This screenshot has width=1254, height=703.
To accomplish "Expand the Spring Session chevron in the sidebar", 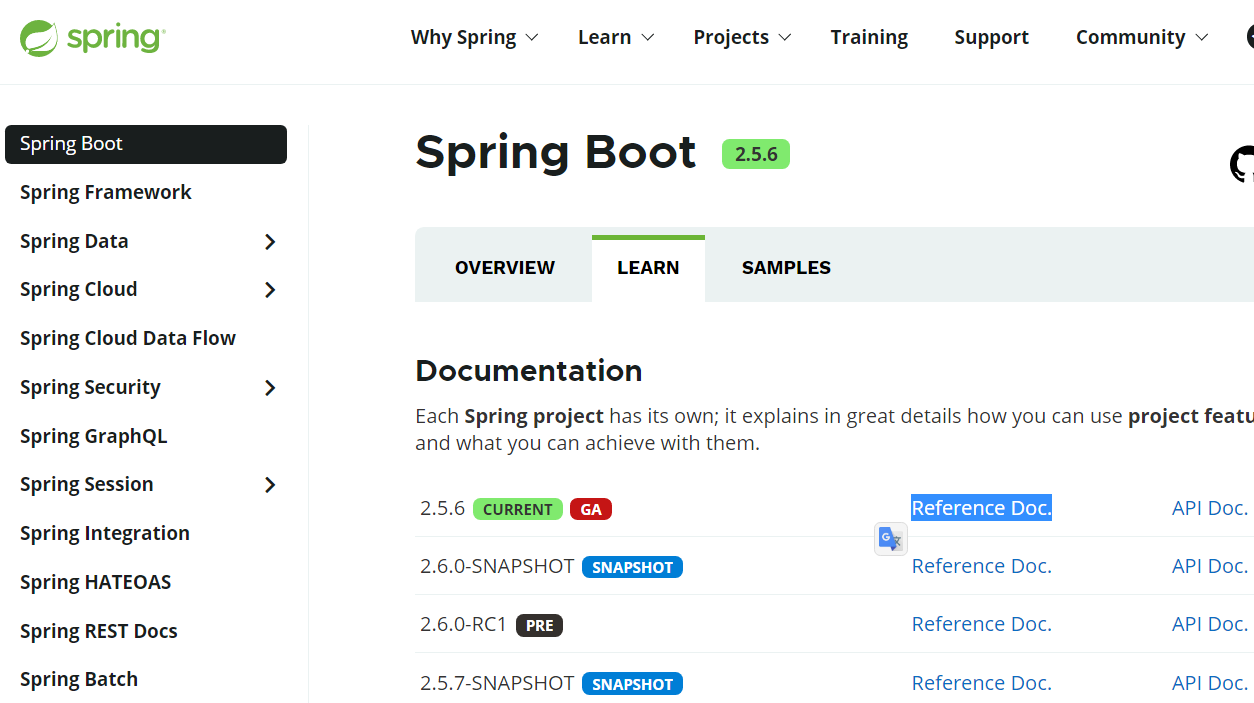I will pyautogui.click(x=270, y=485).
